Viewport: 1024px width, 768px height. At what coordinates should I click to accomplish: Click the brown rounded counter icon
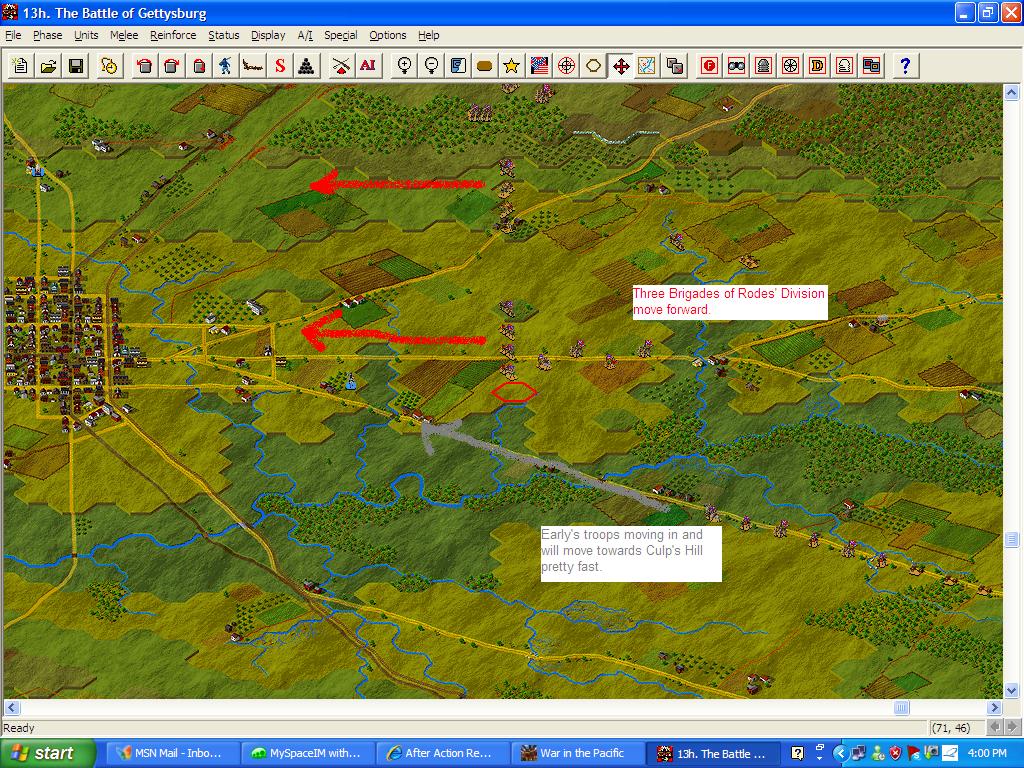pos(485,65)
